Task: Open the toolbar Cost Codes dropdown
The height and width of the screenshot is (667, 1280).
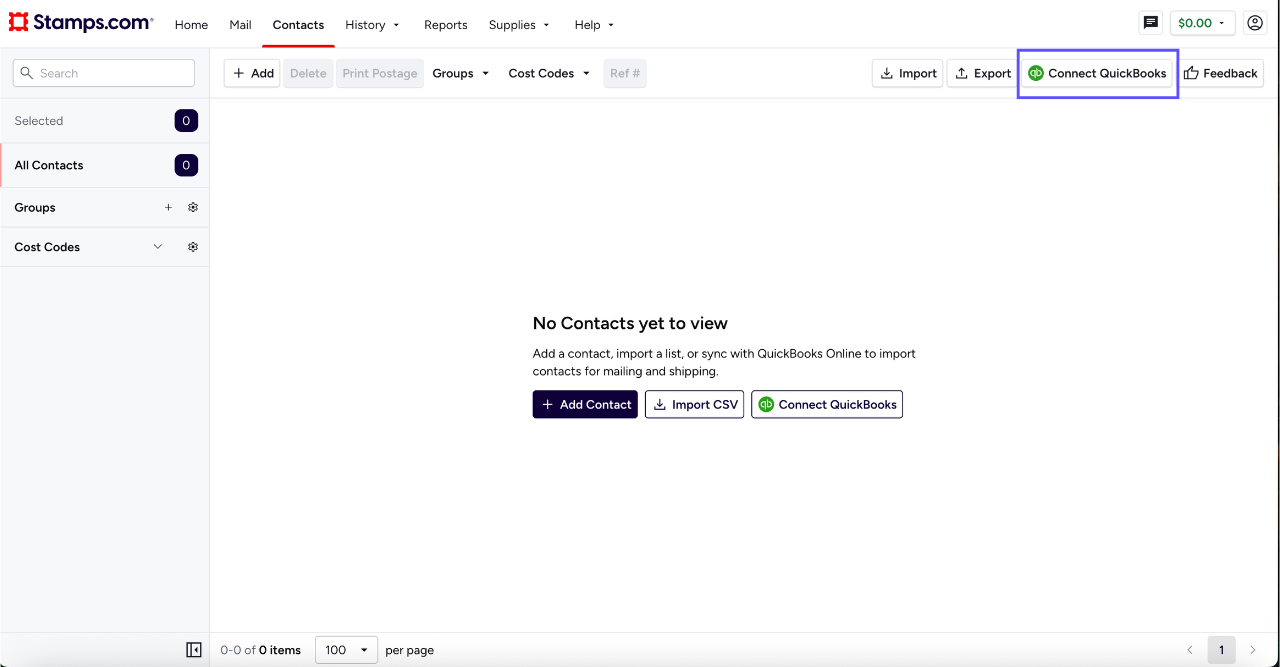Action: pyautogui.click(x=549, y=73)
